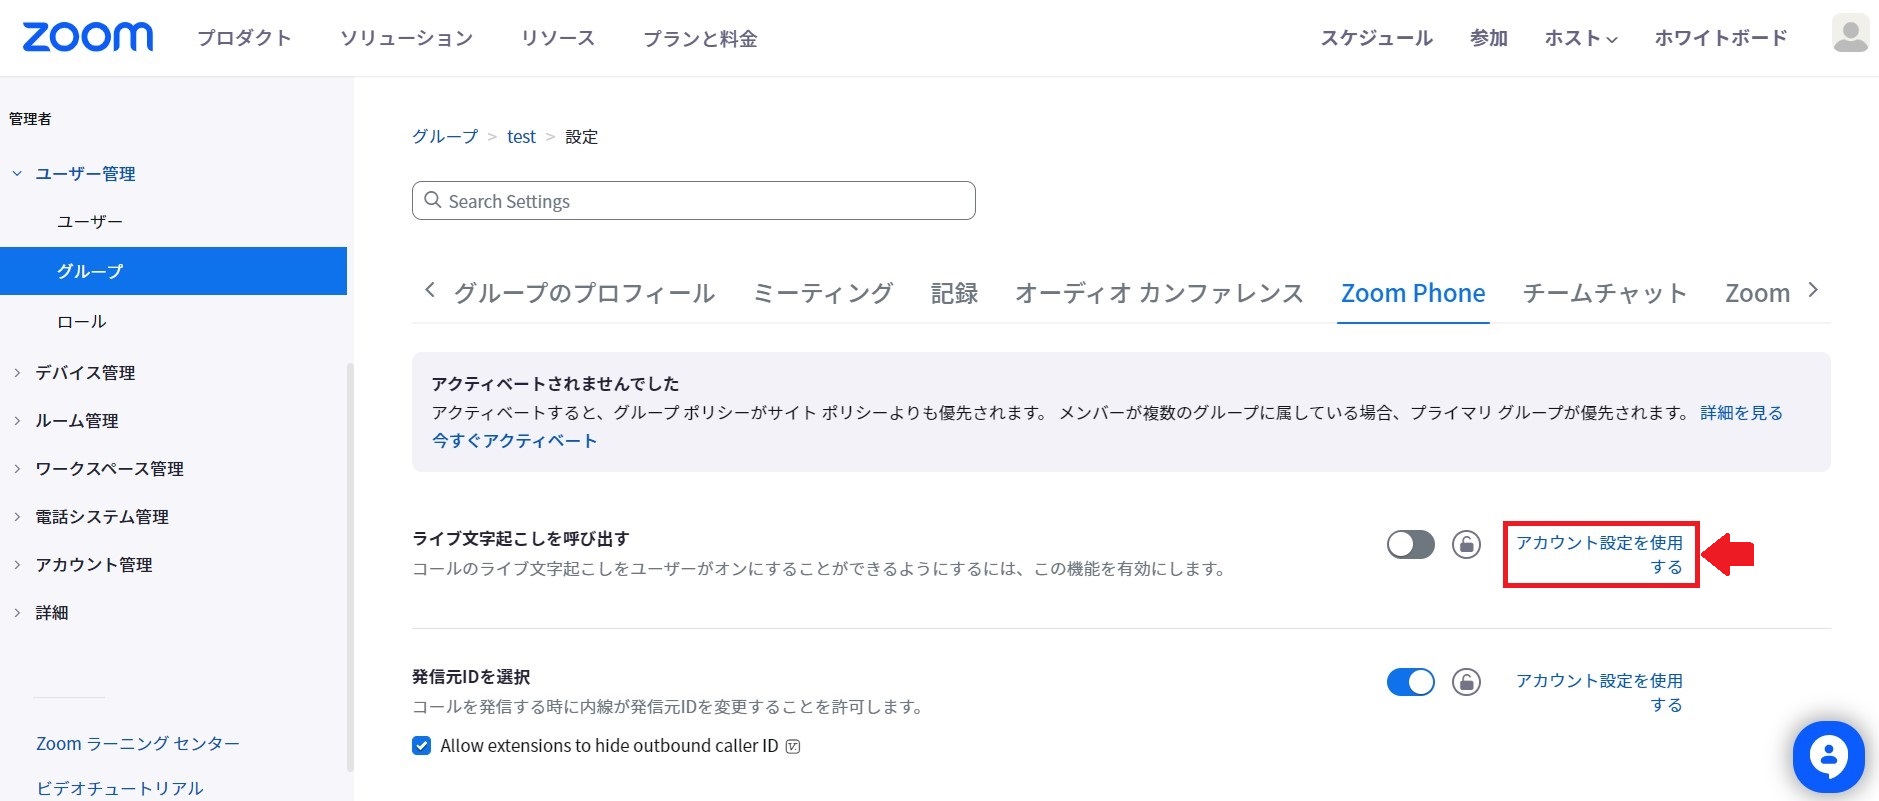Click the lock icon for ライブ文字起こしを呼び出す
The height and width of the screenshot is (801, 1879).
(1466, 545)
